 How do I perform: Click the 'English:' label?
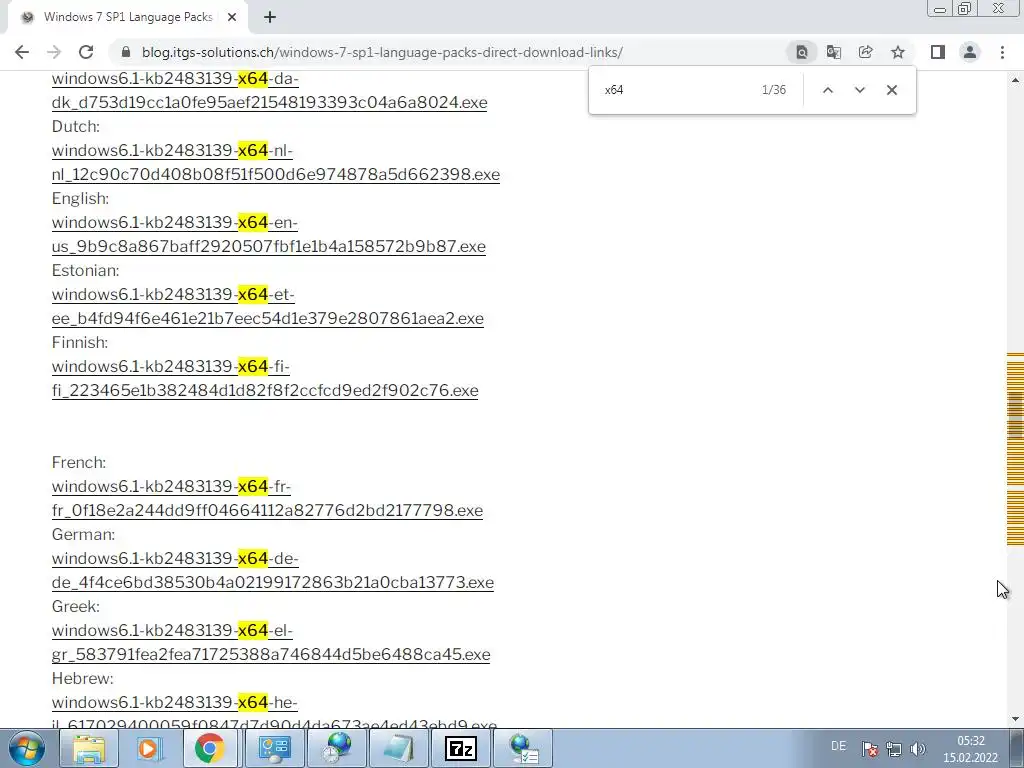coord(80,199)
